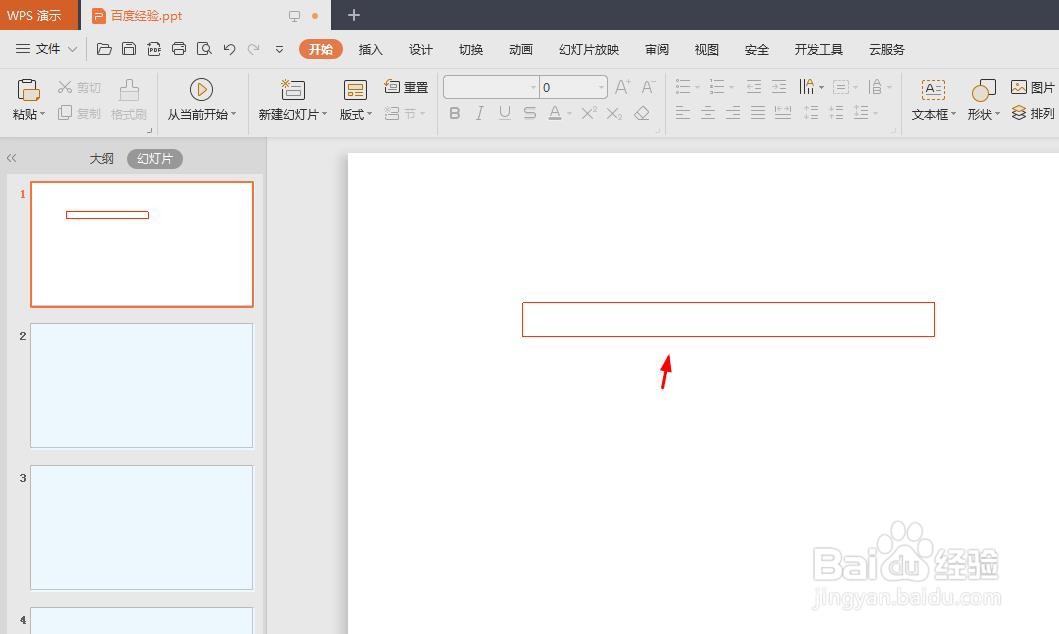Insert an image via 图片 icon

(1031, 87)
